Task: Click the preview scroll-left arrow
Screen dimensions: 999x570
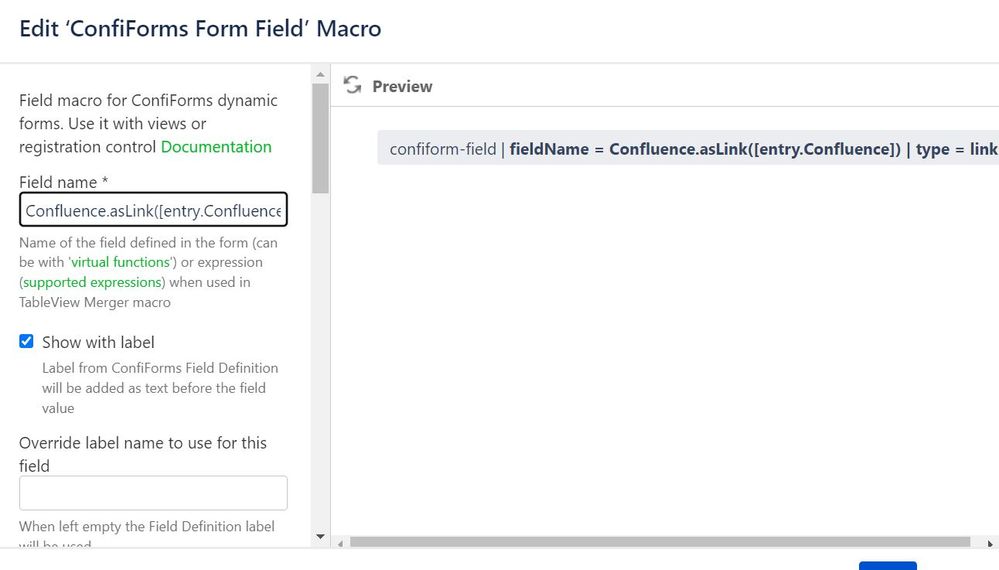Action: point(340,543)
